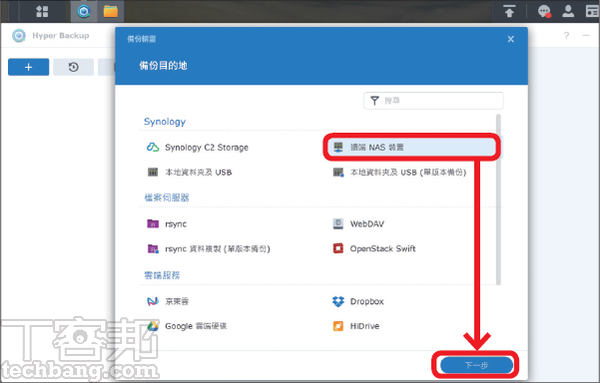Close the backup wizard dialog
Screen dimensions: 600x383
coord(510,39)
